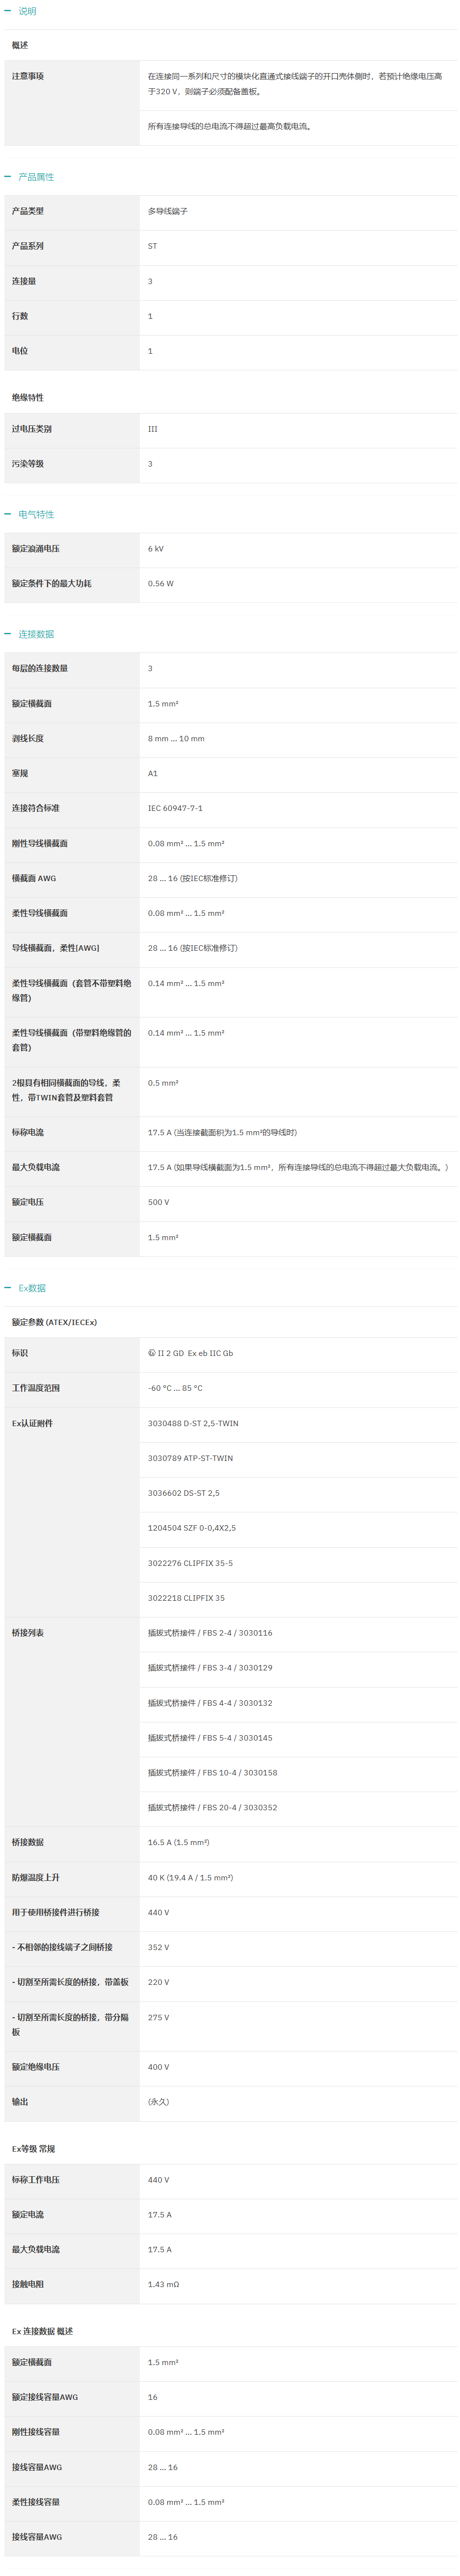Select the 刚性导线横截面 label

(40, 843)
